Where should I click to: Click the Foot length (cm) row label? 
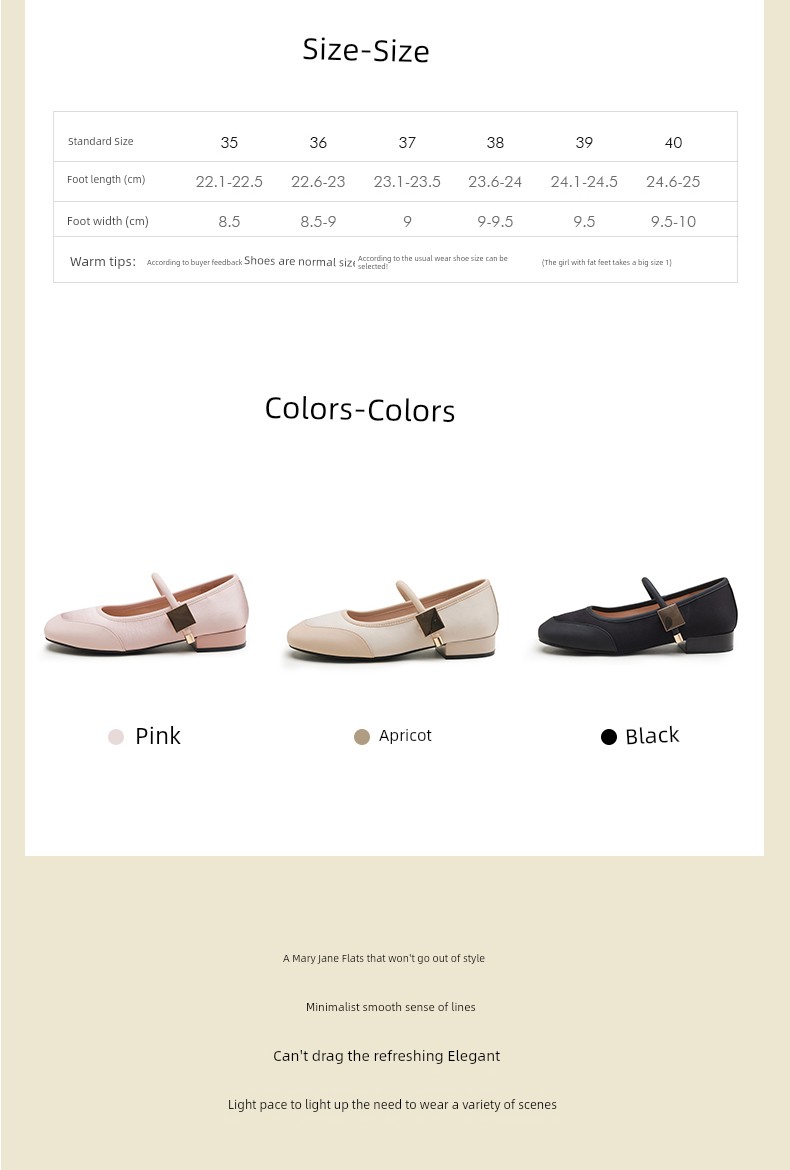[106, 180]
